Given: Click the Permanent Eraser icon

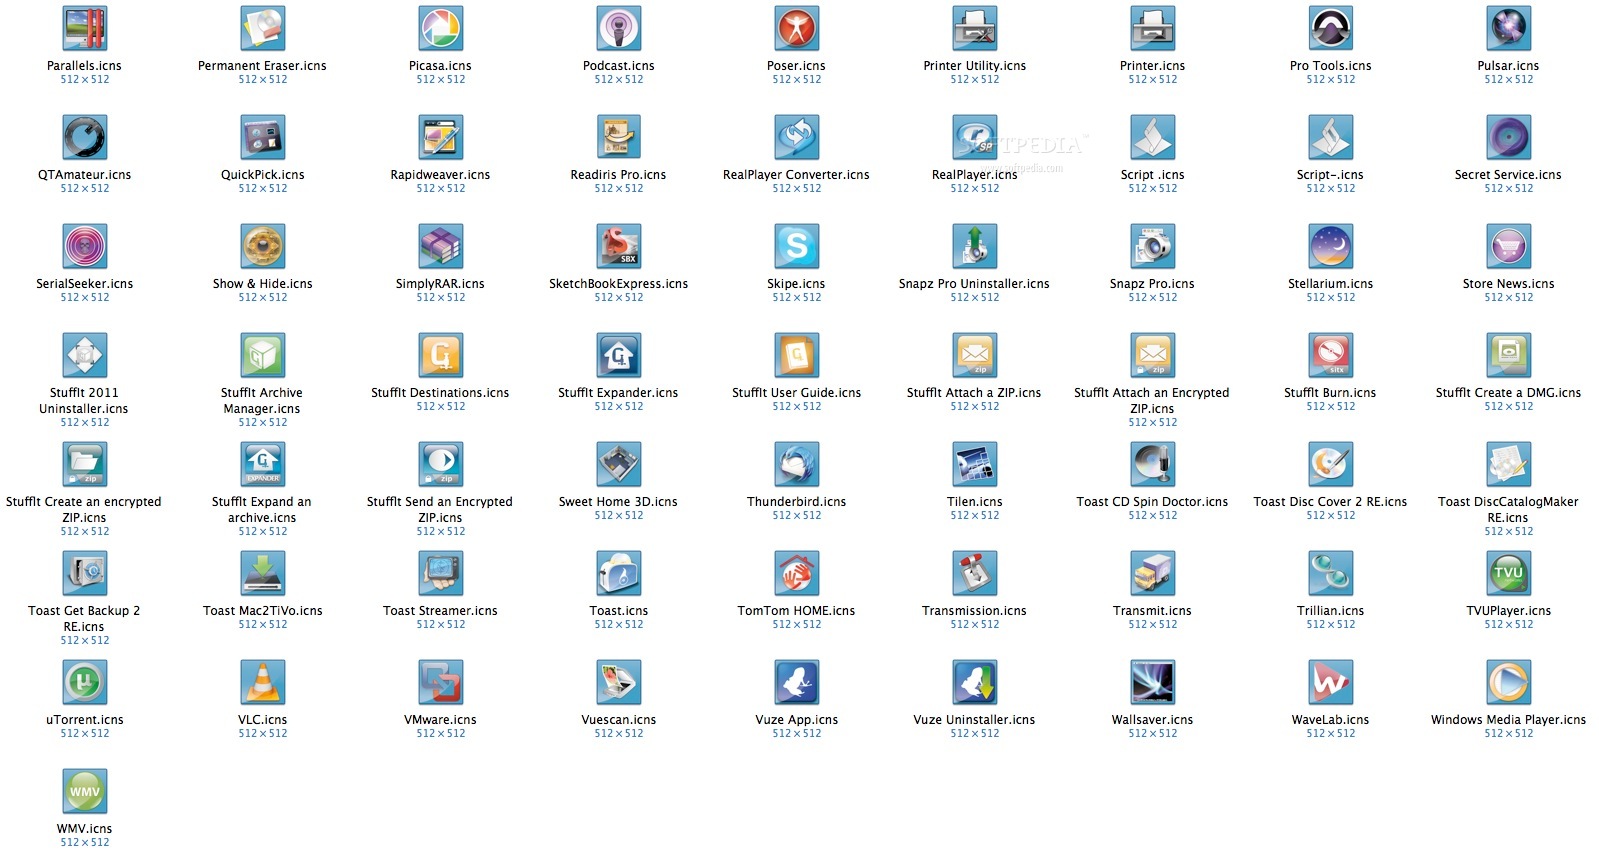Looking at the screenshot, I should 263,29.
